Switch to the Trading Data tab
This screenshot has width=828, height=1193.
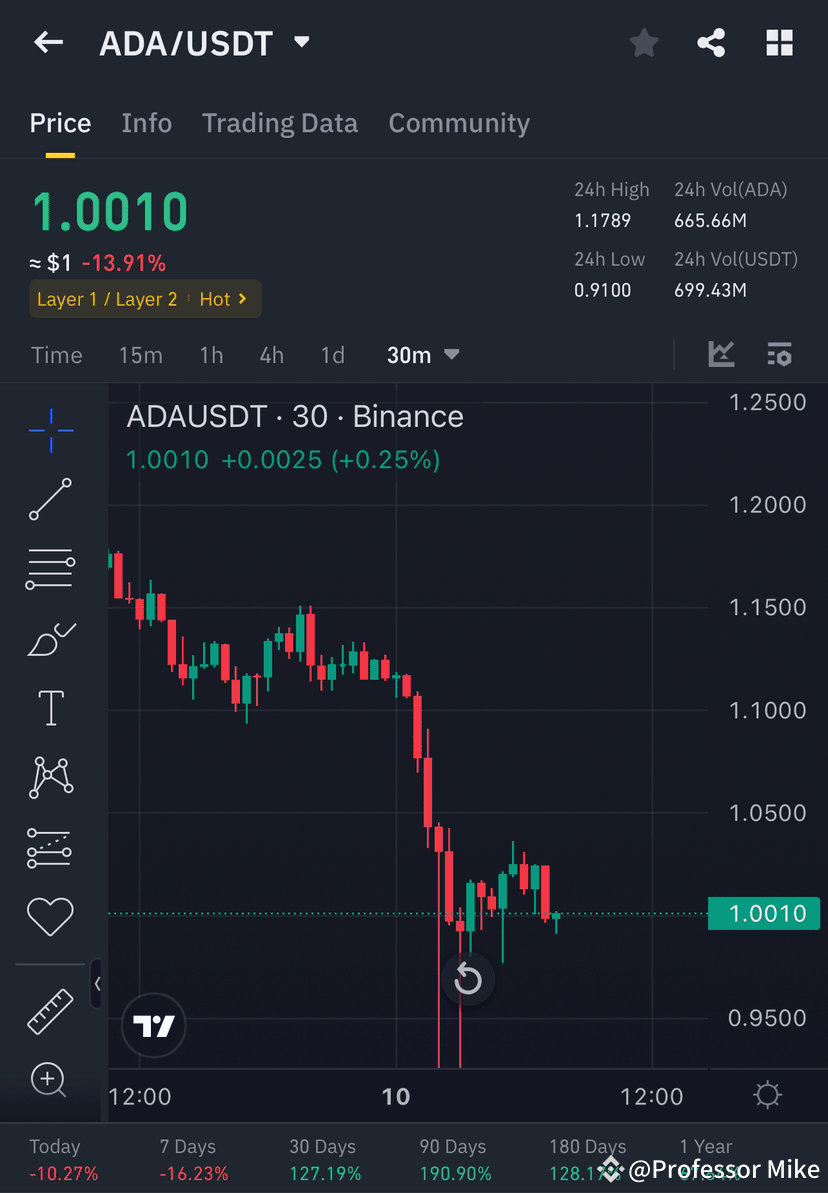pos(280,122)
